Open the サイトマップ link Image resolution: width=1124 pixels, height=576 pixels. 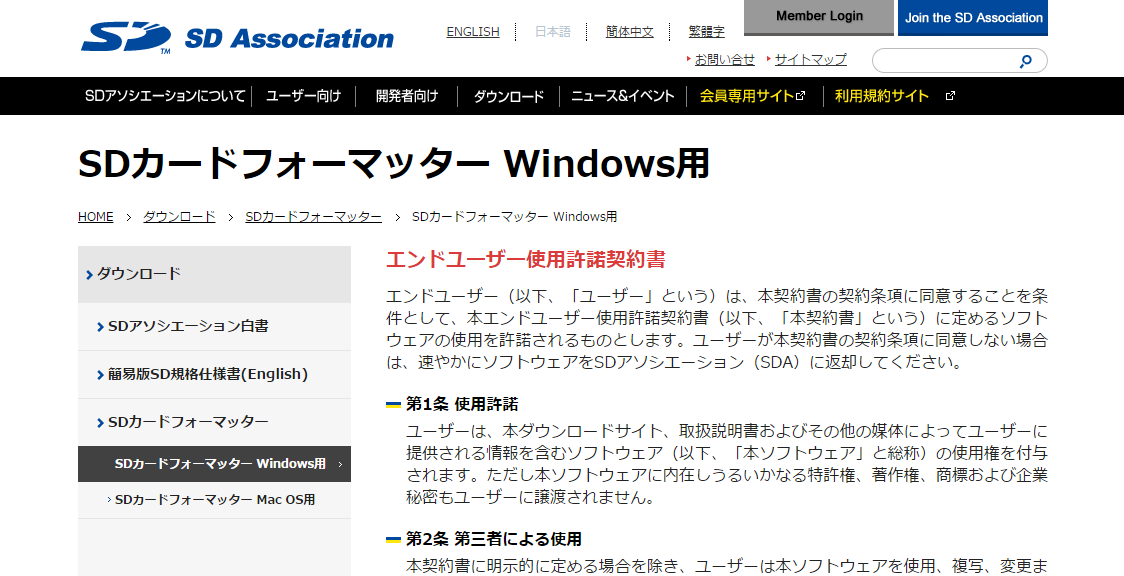[811, 59]
